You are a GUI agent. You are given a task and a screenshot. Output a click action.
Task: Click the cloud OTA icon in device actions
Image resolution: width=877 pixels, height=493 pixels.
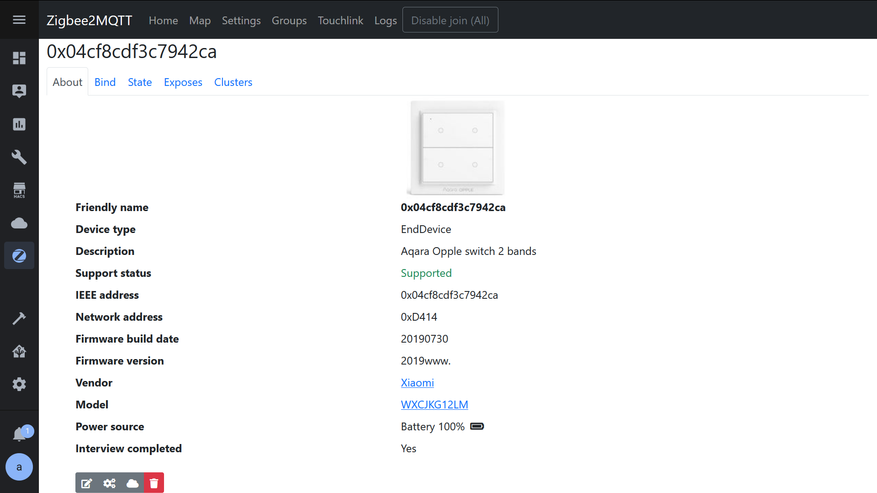coord(133,483)
